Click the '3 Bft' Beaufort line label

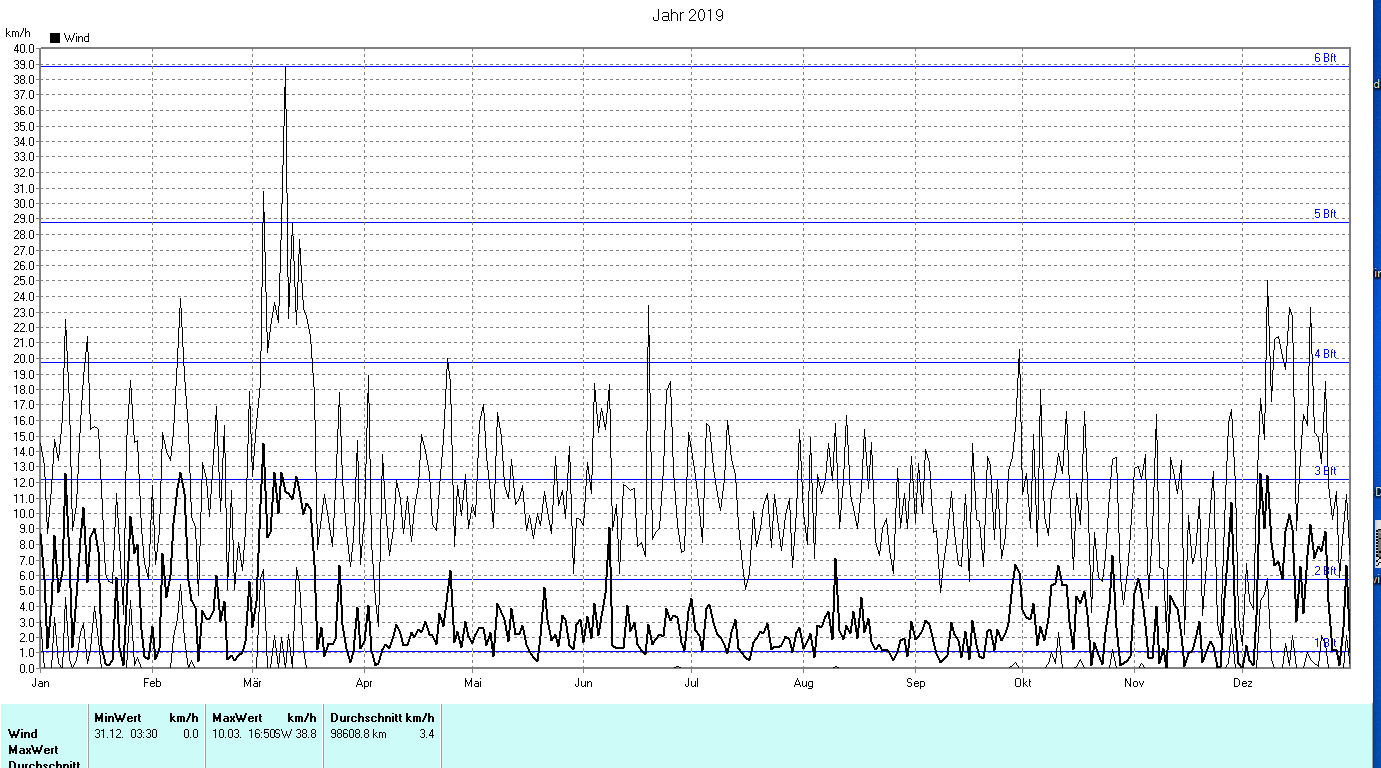(1325, 471)
